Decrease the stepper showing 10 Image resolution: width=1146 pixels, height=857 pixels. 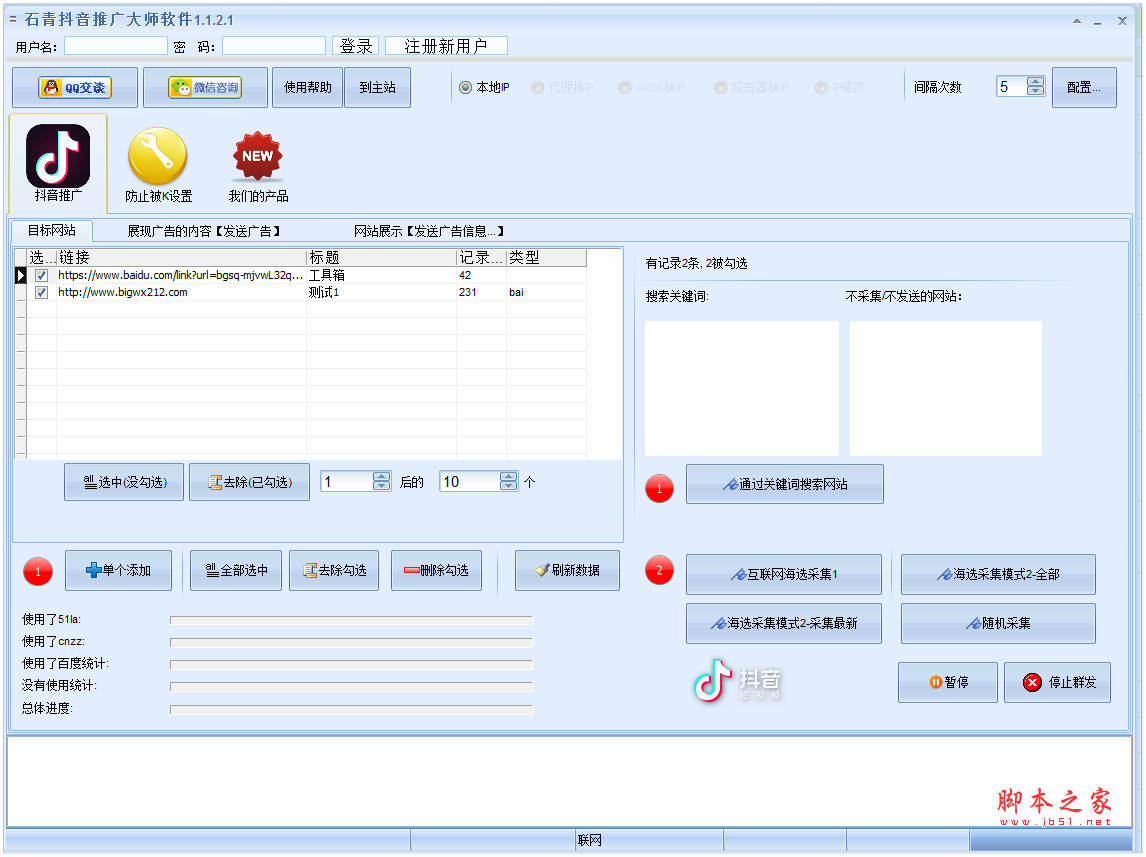coord(509,487)
